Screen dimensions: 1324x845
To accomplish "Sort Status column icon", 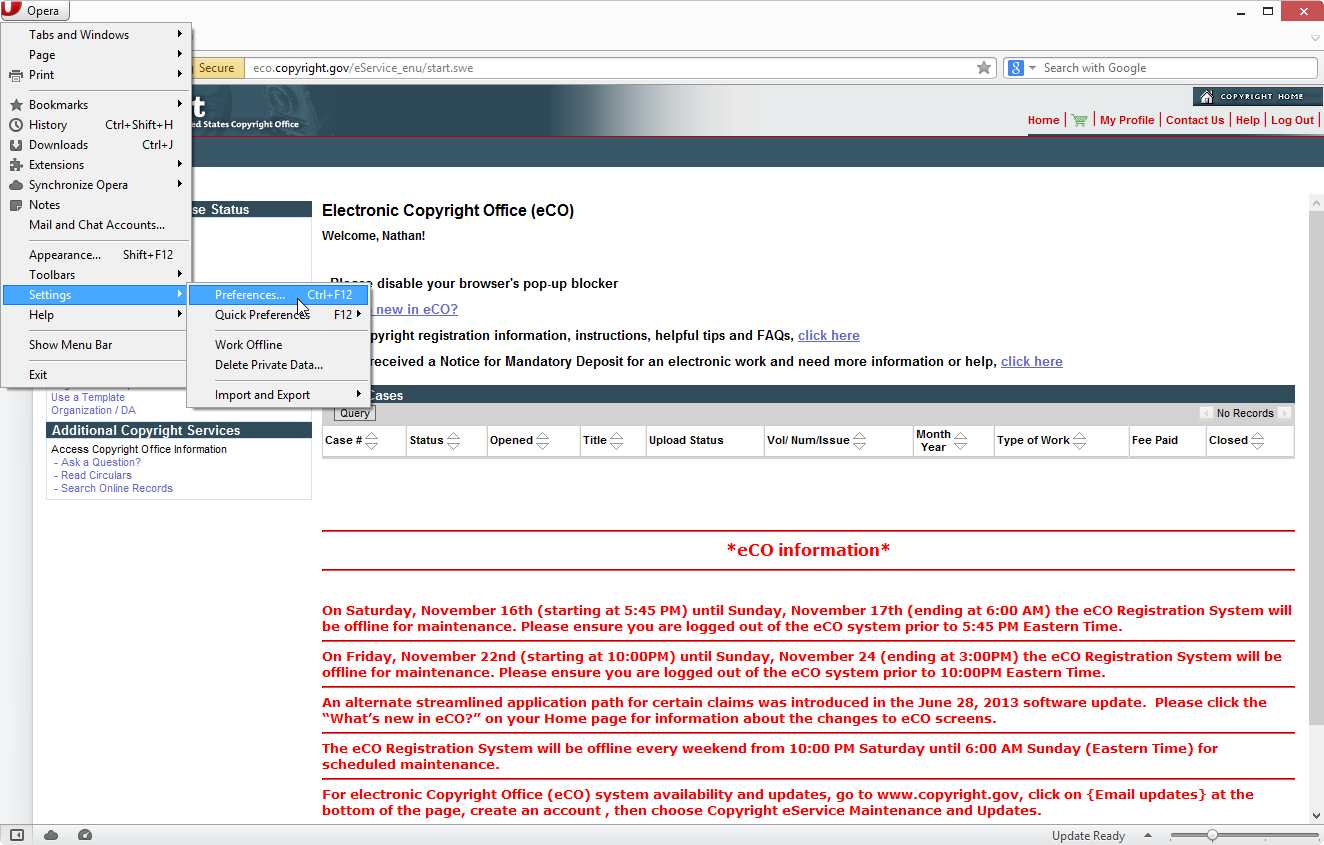I will point(453,440).
